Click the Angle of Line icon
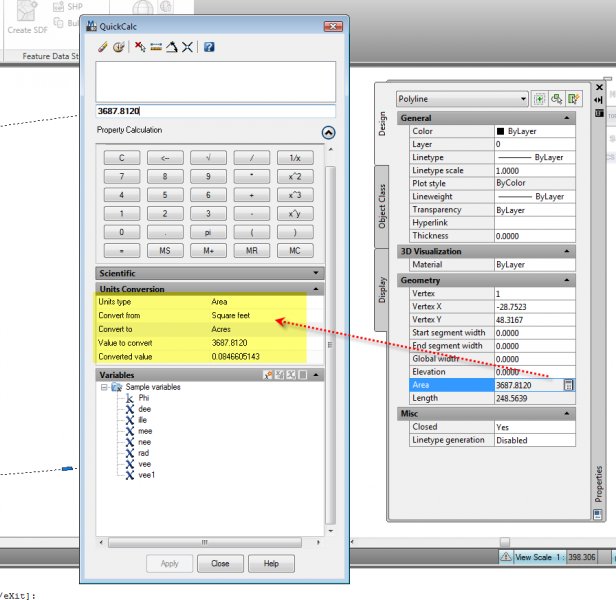616x600 pixels. pyautogui.click(x=172, y=47)
